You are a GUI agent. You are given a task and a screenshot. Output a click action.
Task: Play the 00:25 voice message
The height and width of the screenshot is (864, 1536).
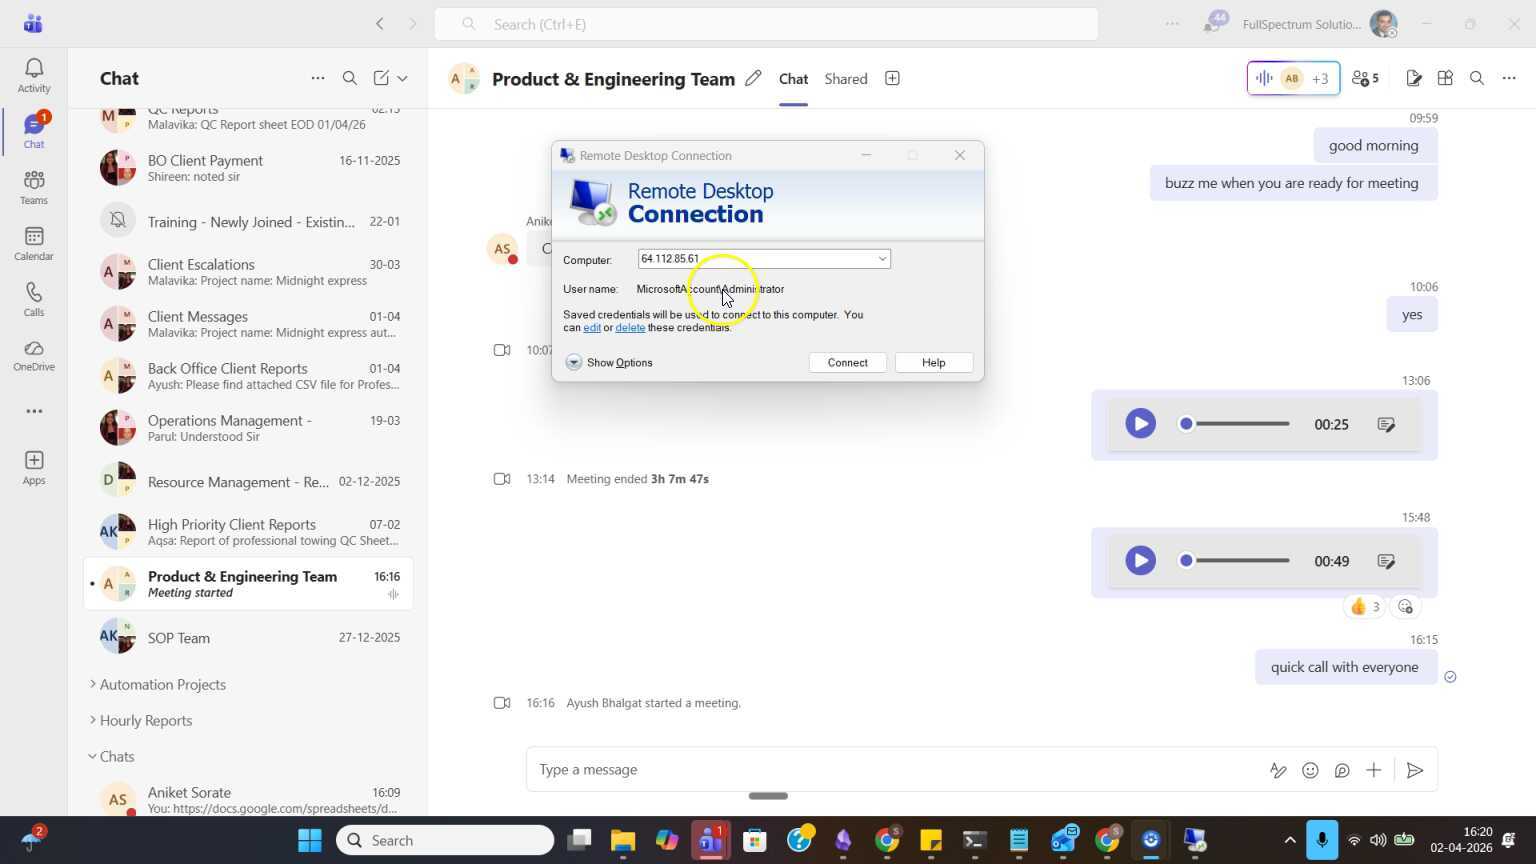click(x=1140, y=424)
